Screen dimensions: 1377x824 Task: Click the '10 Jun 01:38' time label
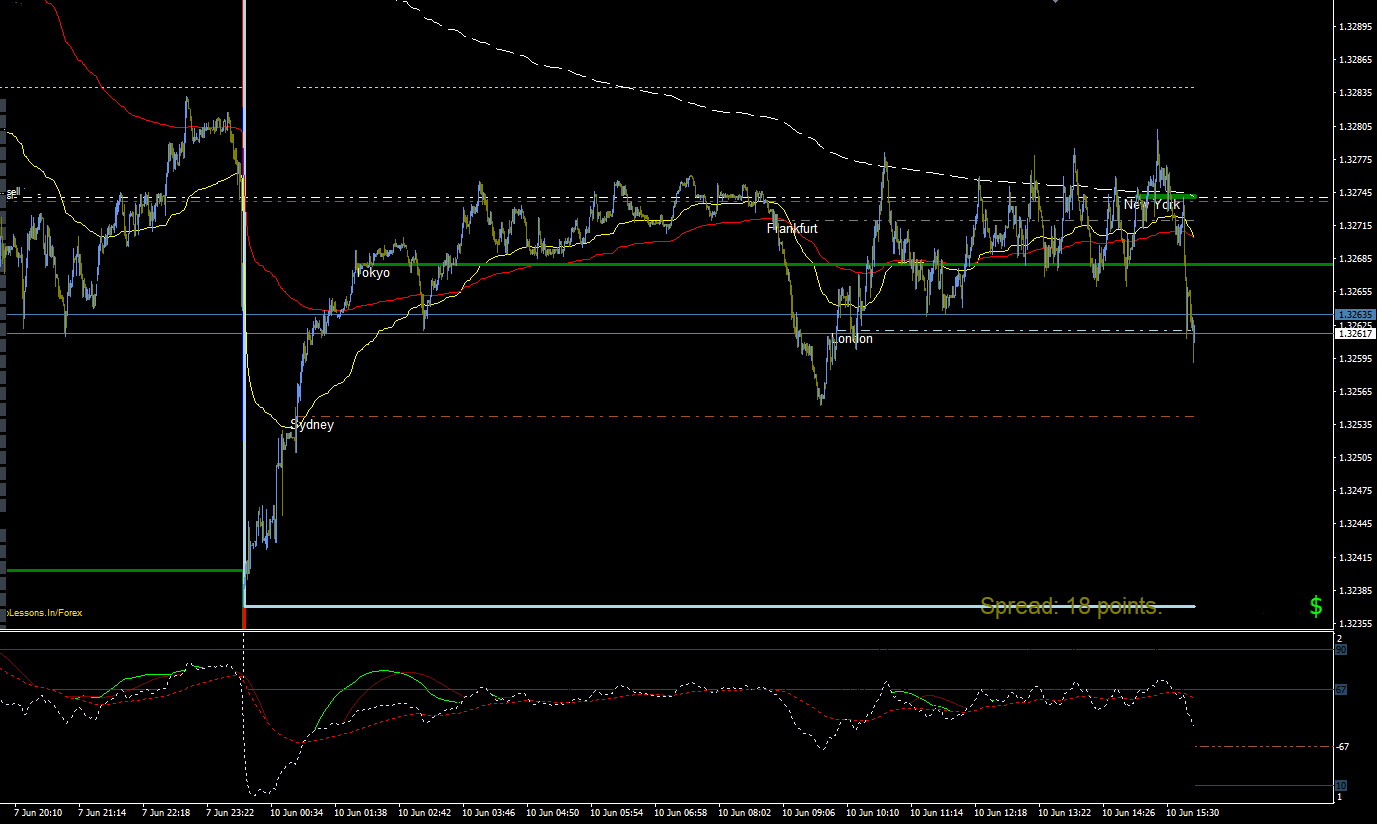point(361,813)
